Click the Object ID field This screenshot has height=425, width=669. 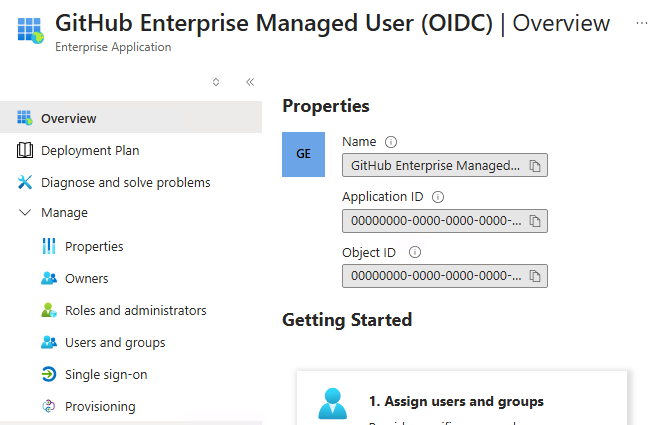(x=445, y=276)
